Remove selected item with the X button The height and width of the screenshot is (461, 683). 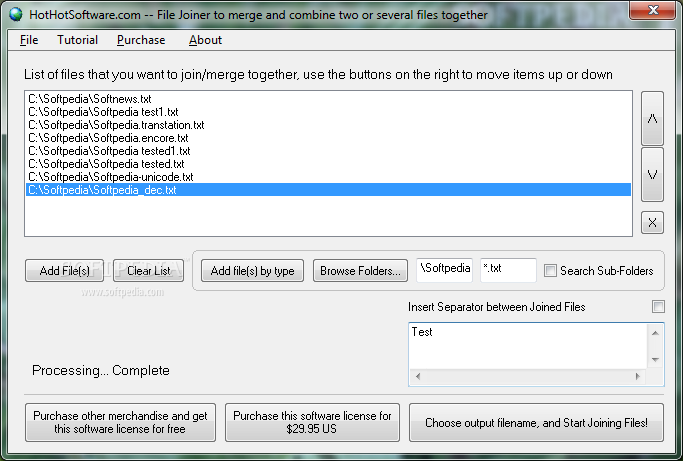click(x=652, y=223)
